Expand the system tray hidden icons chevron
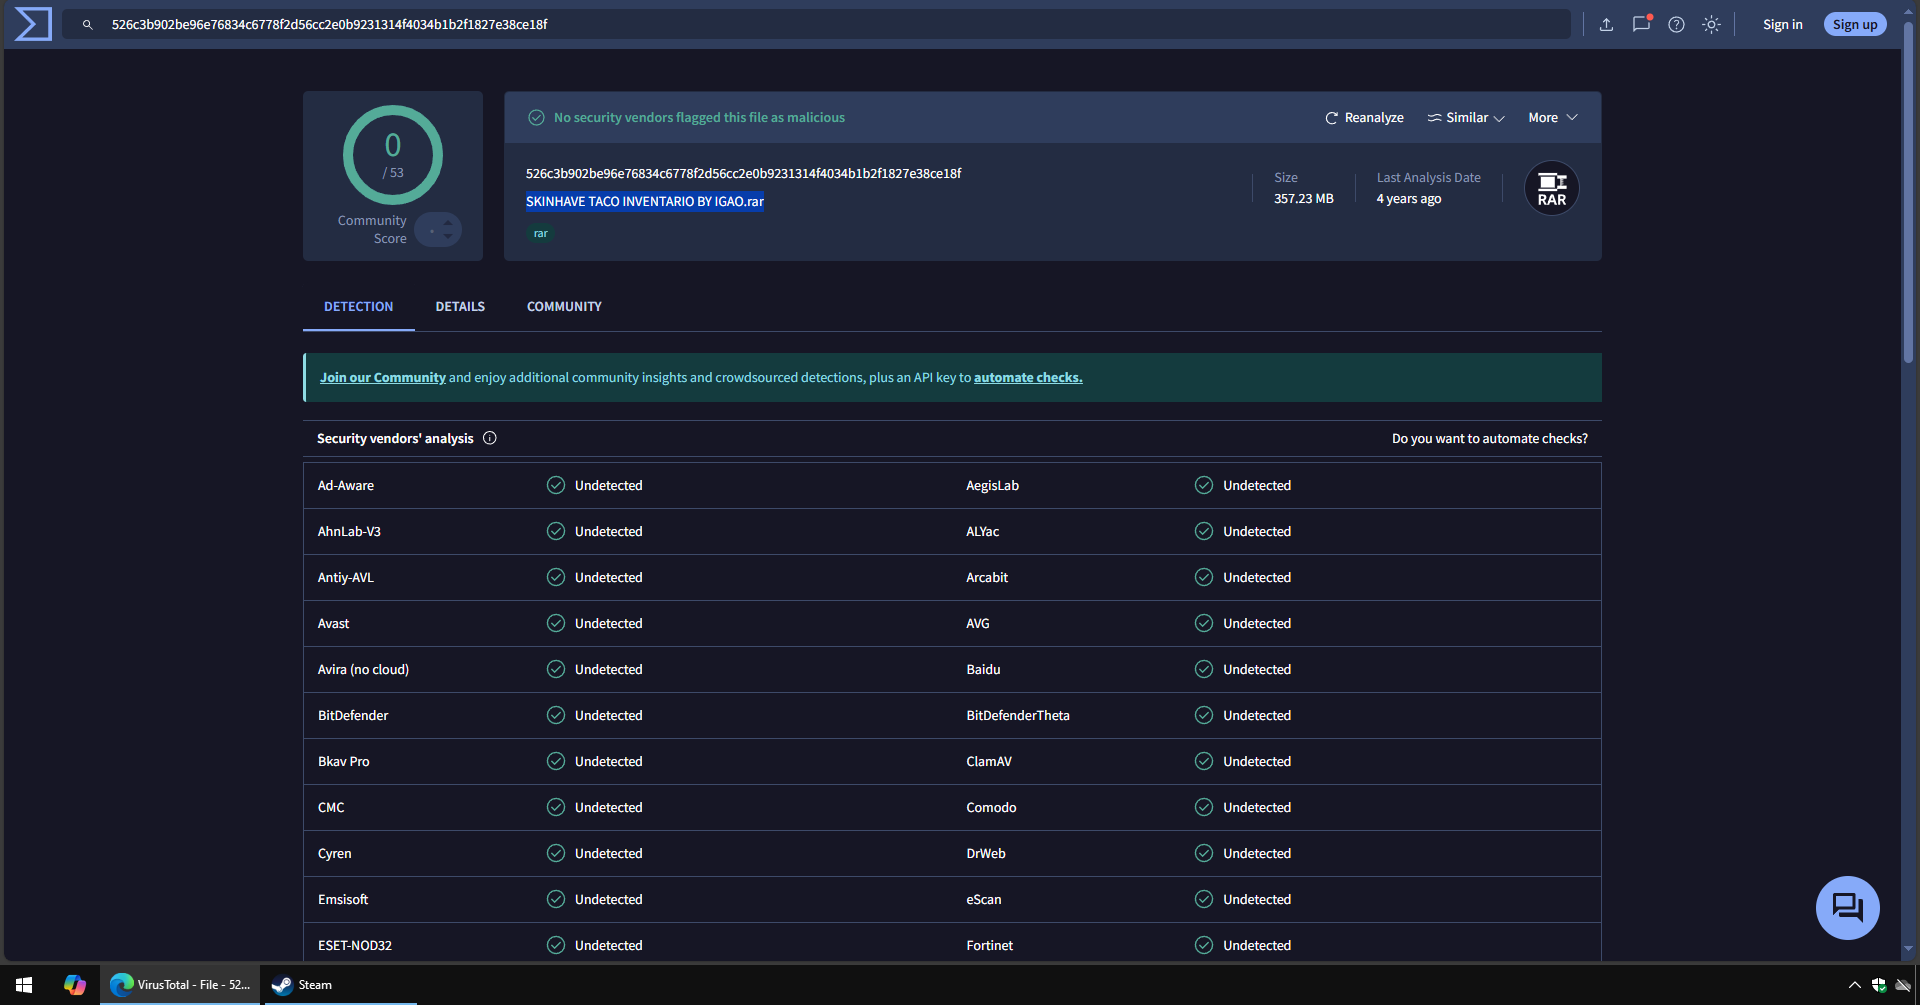The width and height of the screenshot is (1920, 1005). click(x=1854, y=985)
